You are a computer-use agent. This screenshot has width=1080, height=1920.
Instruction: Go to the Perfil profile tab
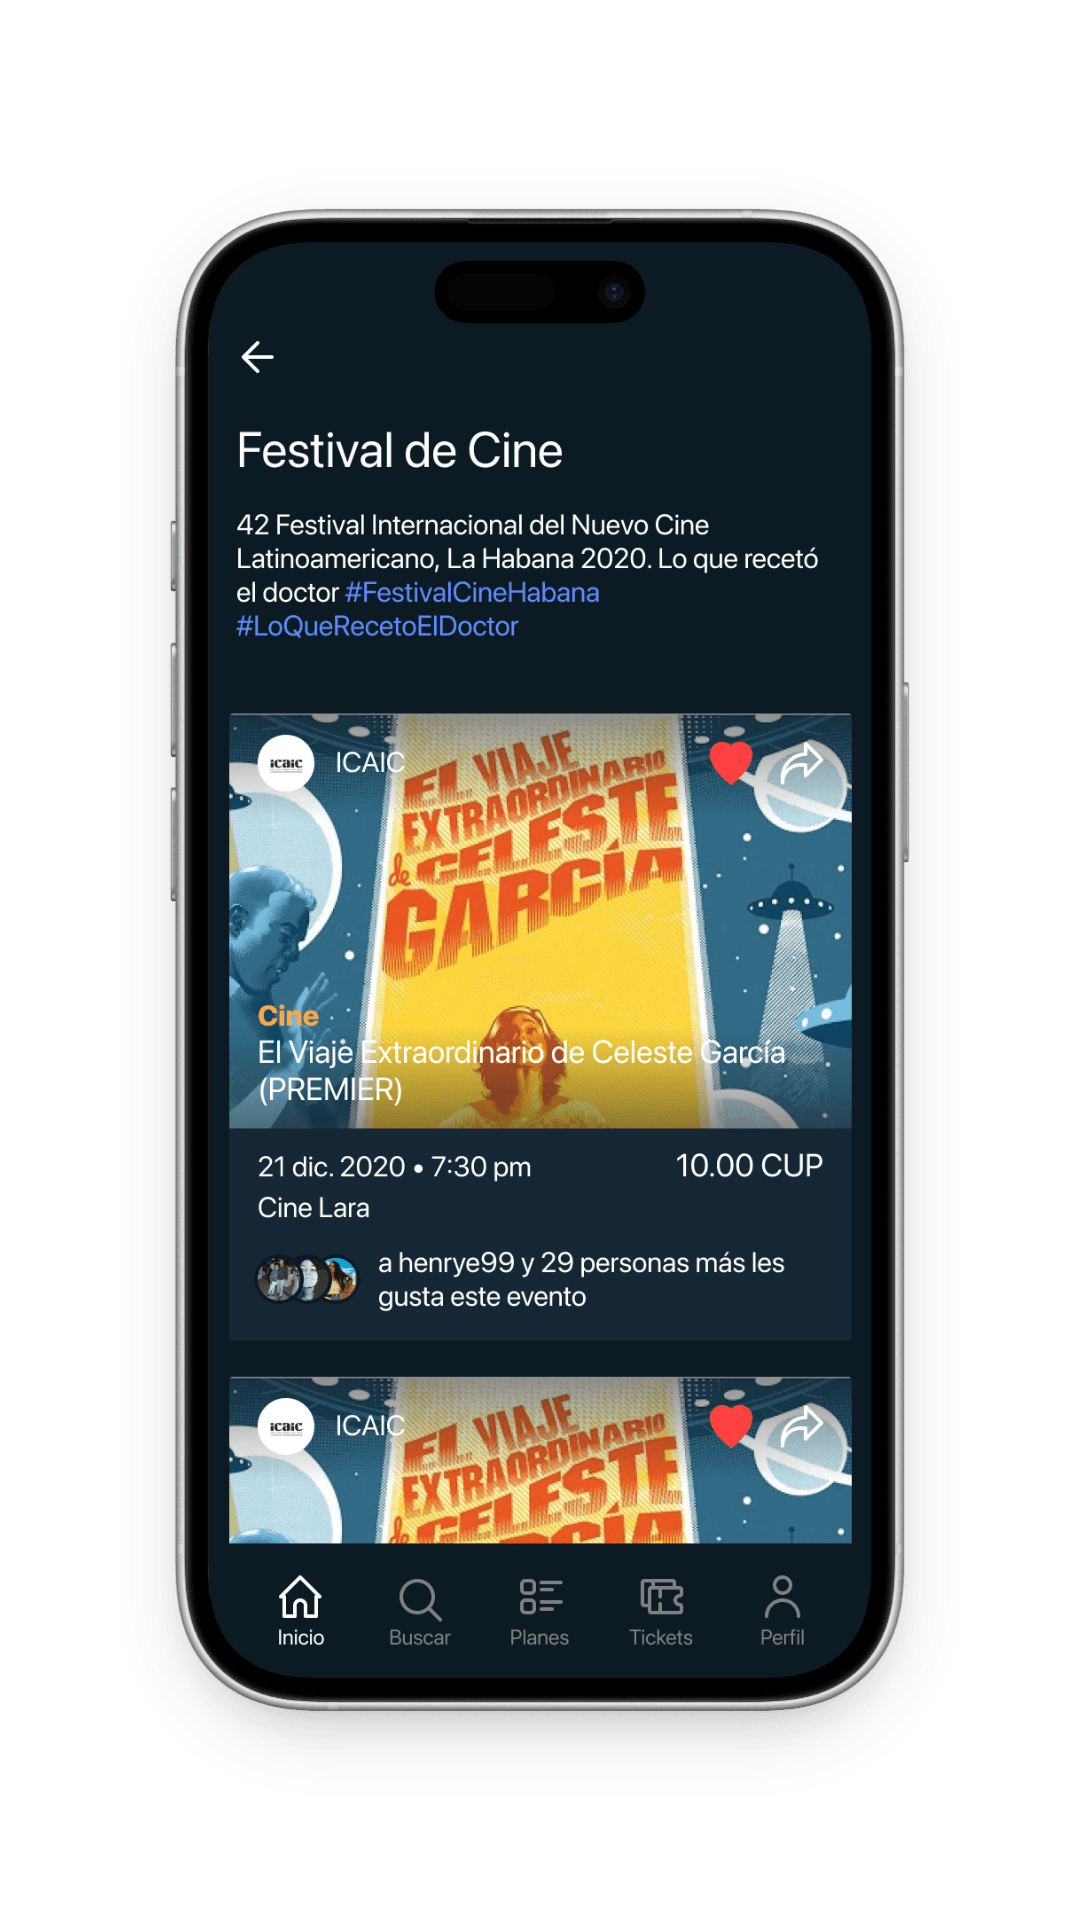(782, 1611)
